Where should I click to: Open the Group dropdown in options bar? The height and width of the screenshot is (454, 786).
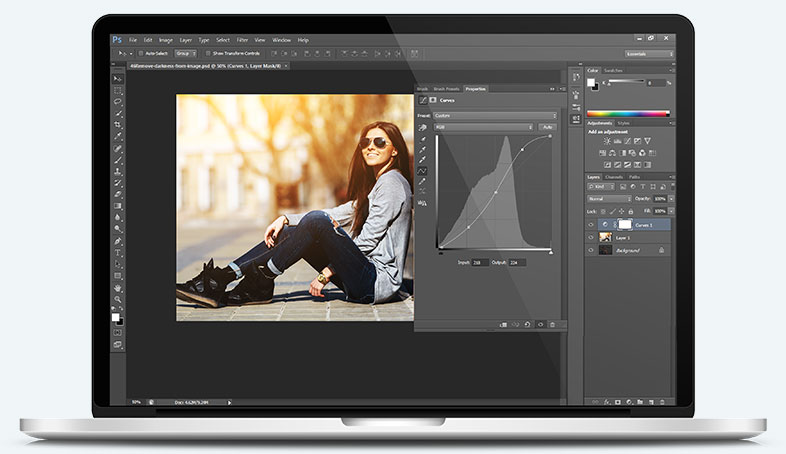tap(185, 53)
